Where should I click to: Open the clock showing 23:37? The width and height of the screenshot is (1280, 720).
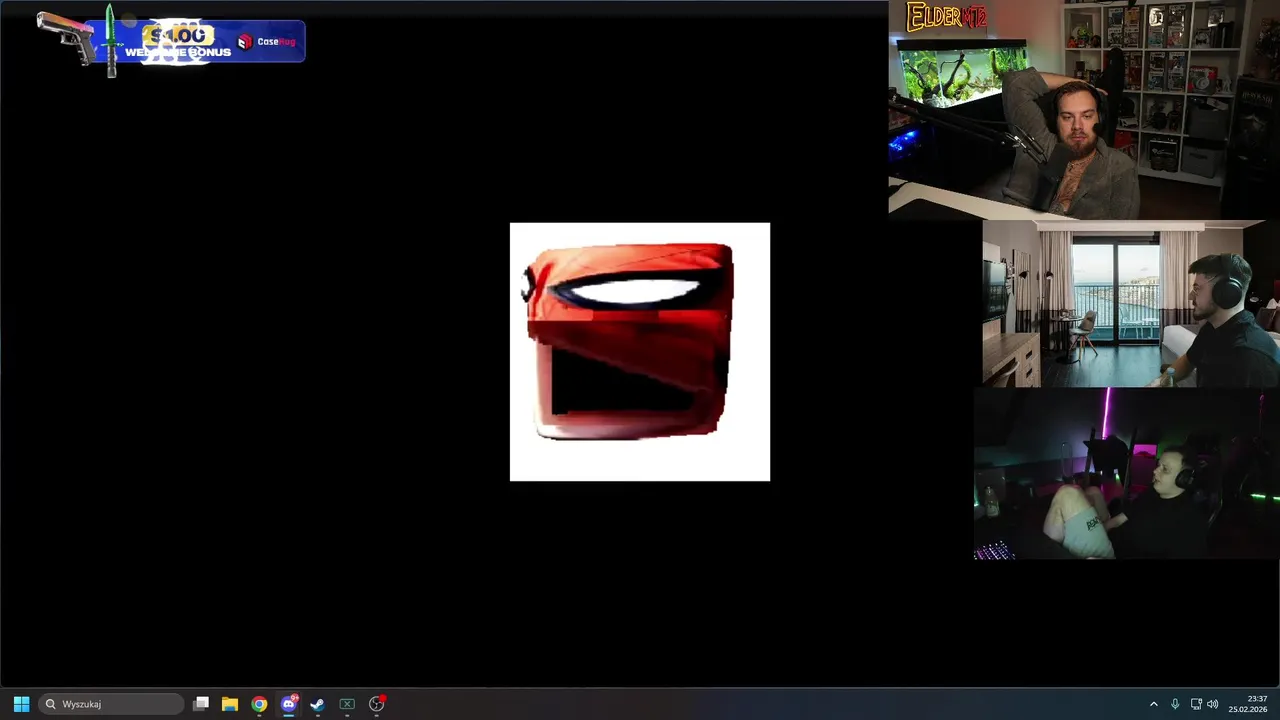(1249, 704)
